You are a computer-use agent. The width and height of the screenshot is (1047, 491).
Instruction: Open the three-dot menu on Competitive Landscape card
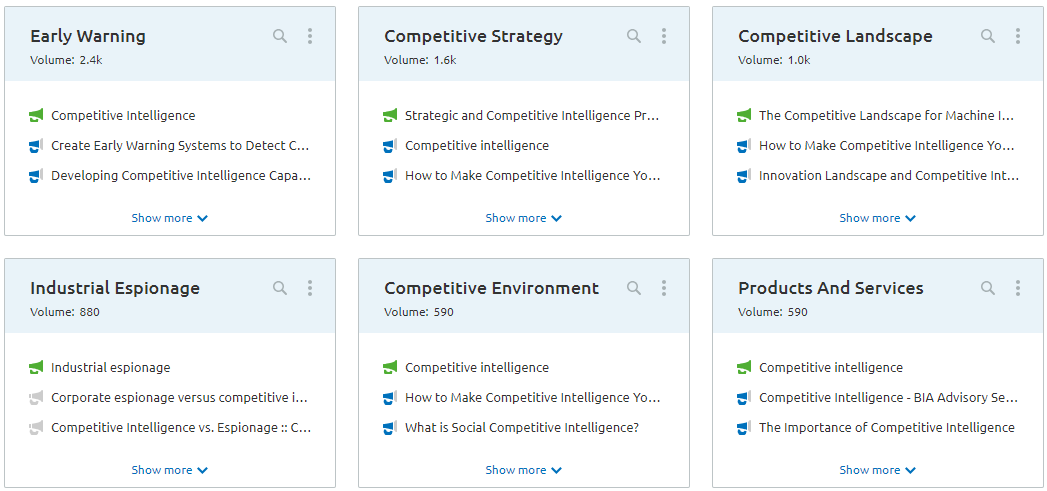1018,36
